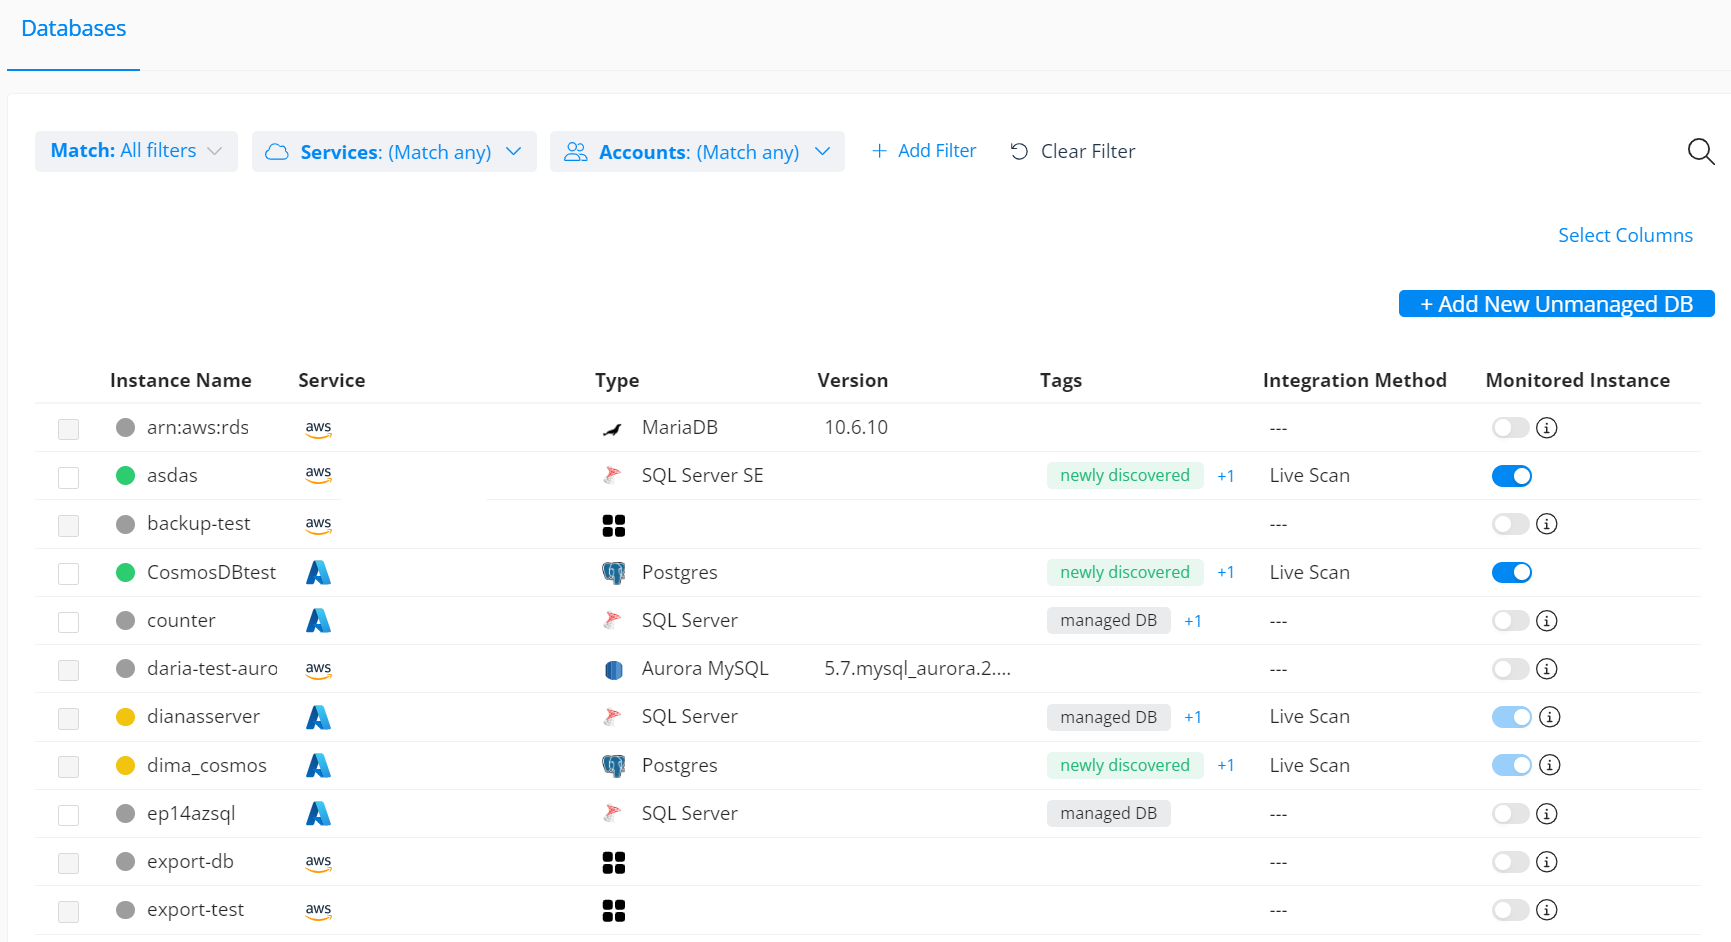This screenshot has height=942, width=1731.
Task: Select the AWS service icon next to asdas
Action: tap(318, 476)
